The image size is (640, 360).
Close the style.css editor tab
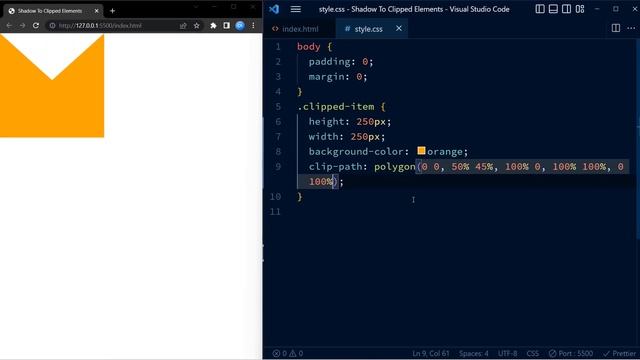[x=399, y=28]
